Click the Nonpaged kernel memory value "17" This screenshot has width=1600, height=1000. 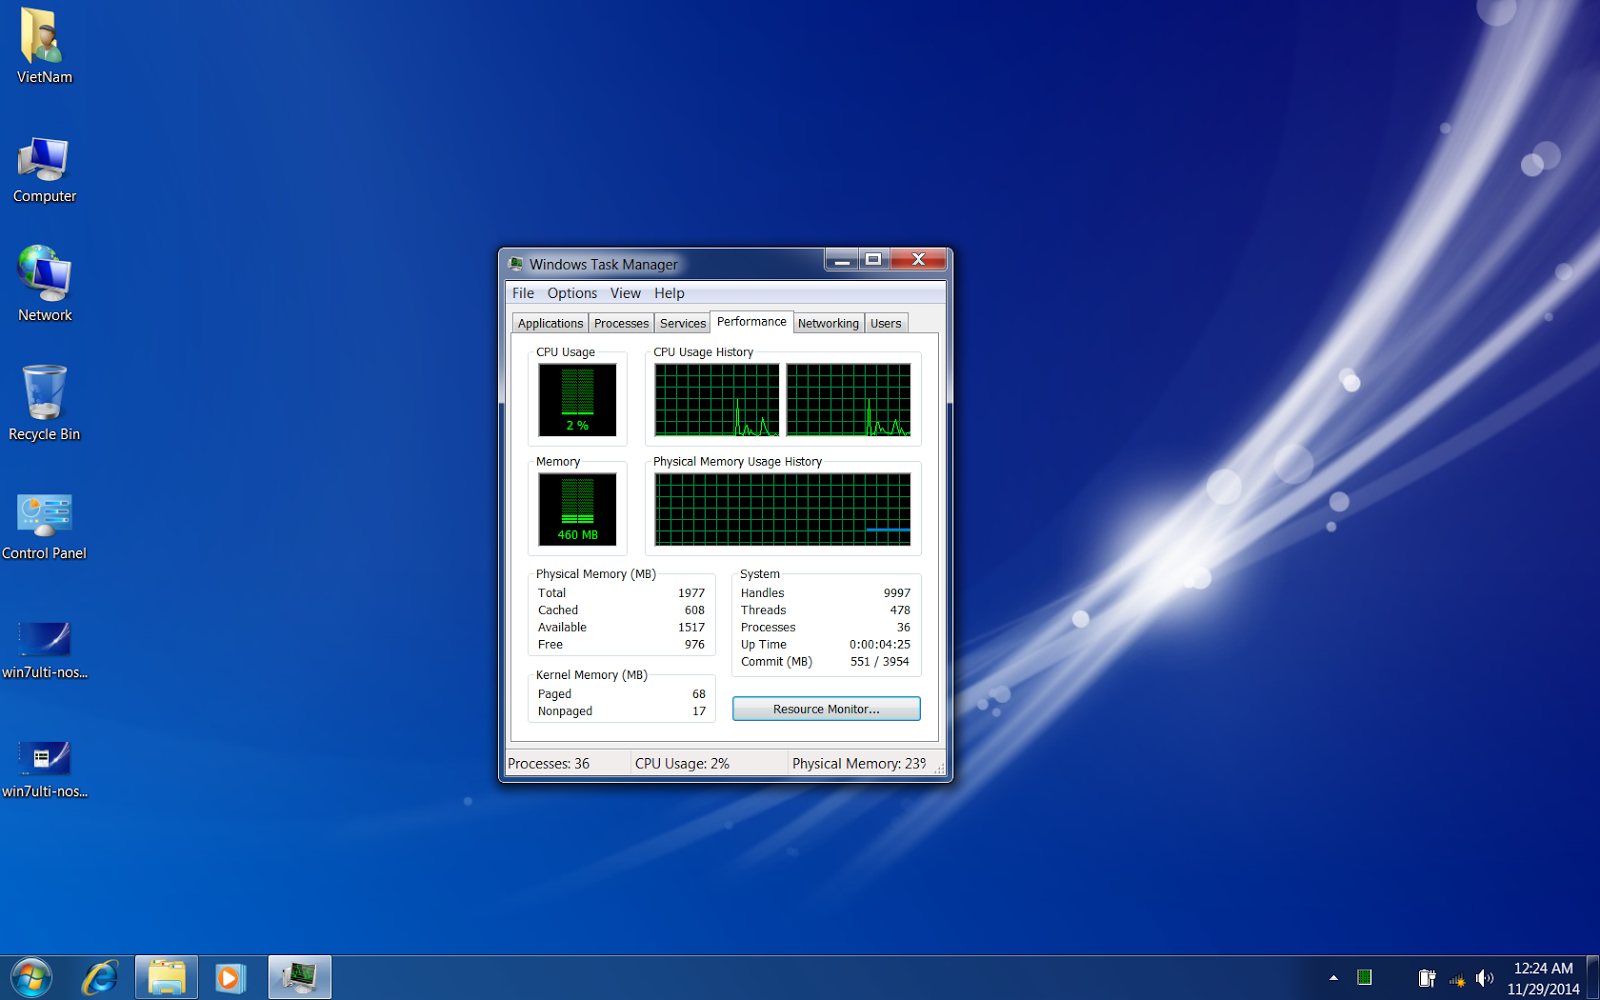coord(699,711)
